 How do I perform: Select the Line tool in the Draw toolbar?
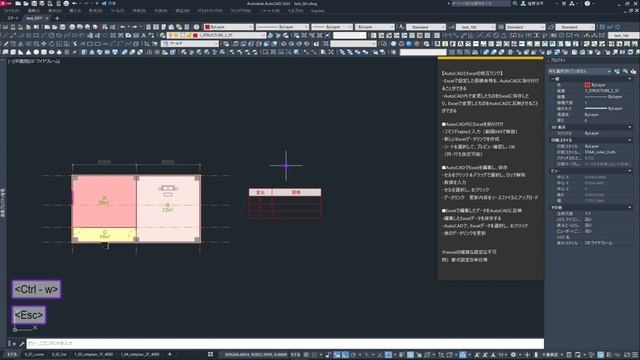pyautogui.click(x=5, y=36)
